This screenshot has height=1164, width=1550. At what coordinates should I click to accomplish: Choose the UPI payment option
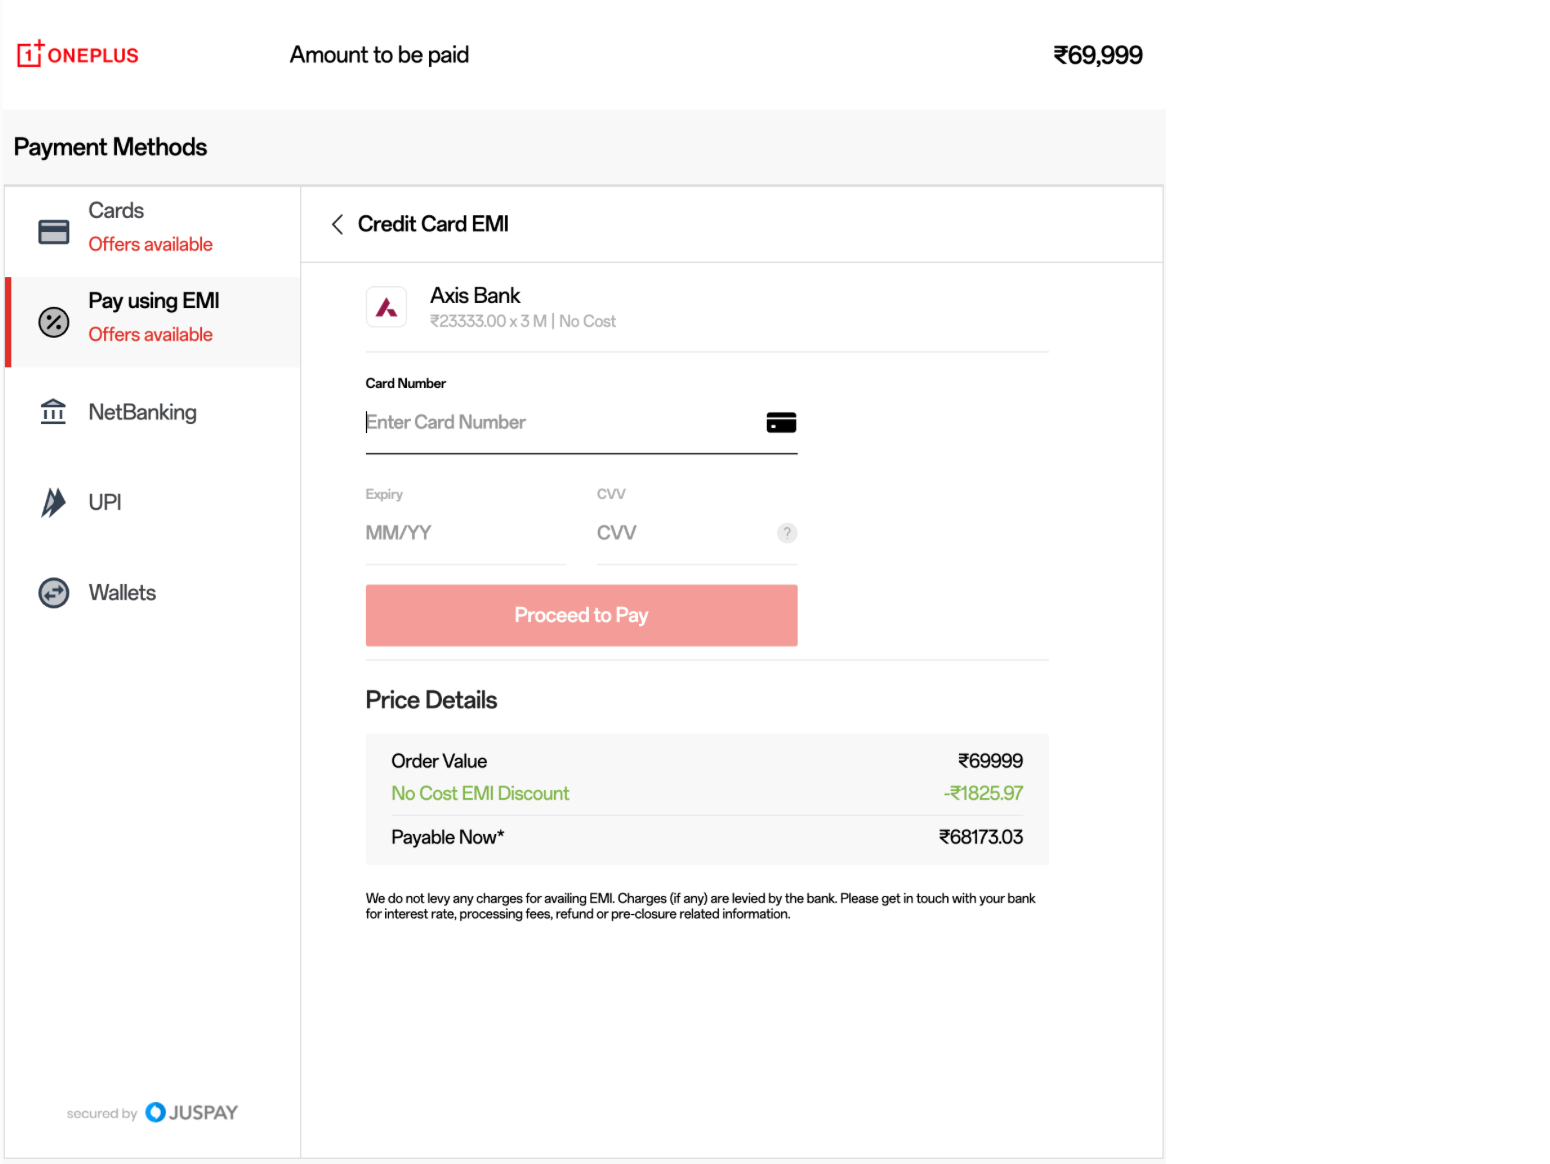pos(105,502)
